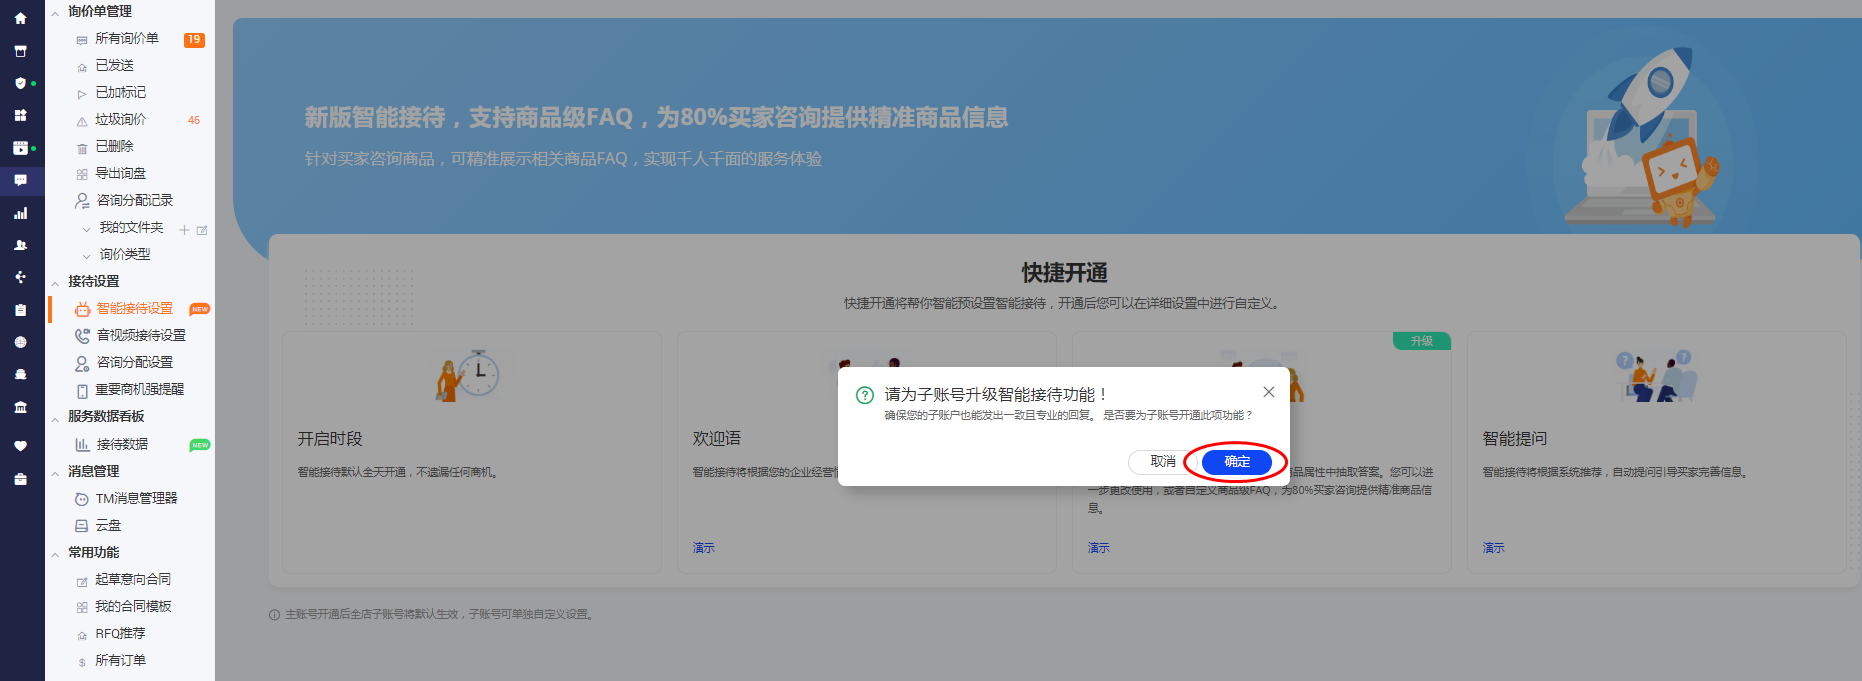This screenshot has height=681, width=1862.
Task: Click the heart icon in the dark sidebar
Action: (x=20, y=446)
